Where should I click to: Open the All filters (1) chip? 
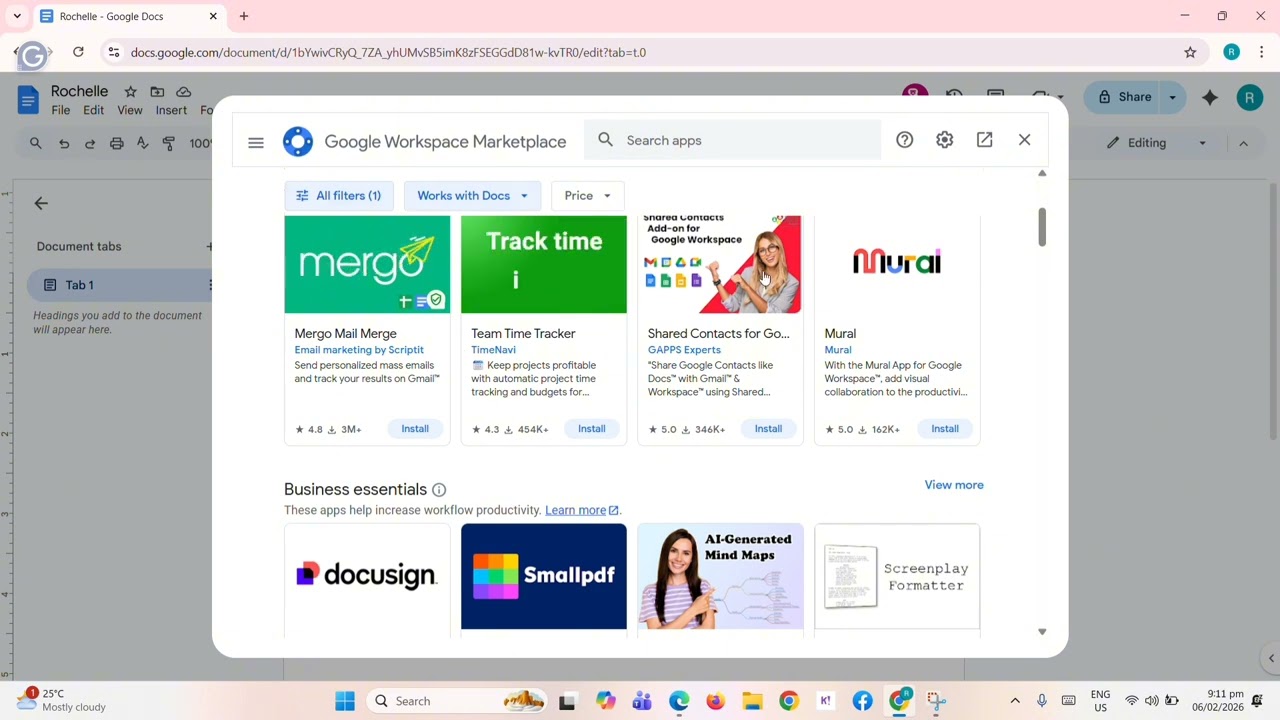339,196
